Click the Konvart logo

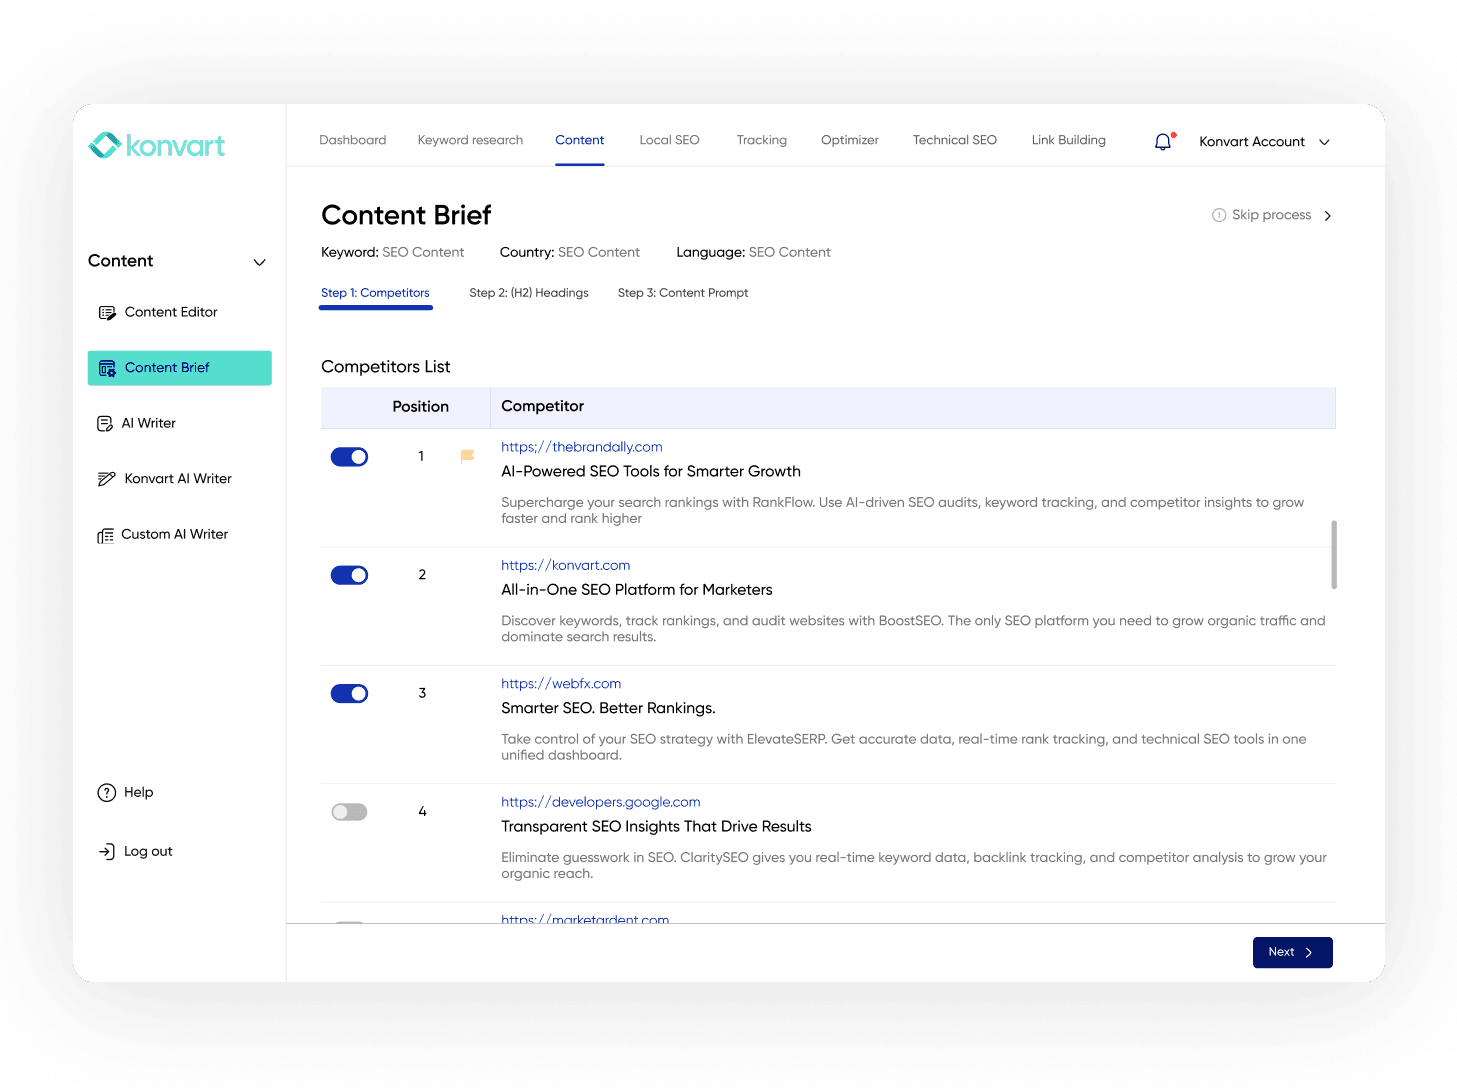[156, 145]
